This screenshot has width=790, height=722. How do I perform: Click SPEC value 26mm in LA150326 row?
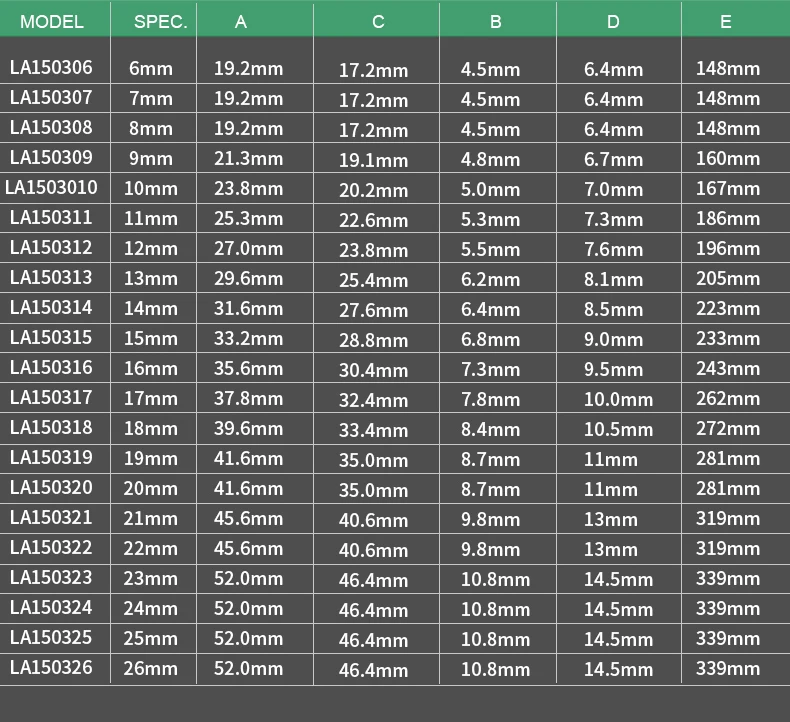151,669
